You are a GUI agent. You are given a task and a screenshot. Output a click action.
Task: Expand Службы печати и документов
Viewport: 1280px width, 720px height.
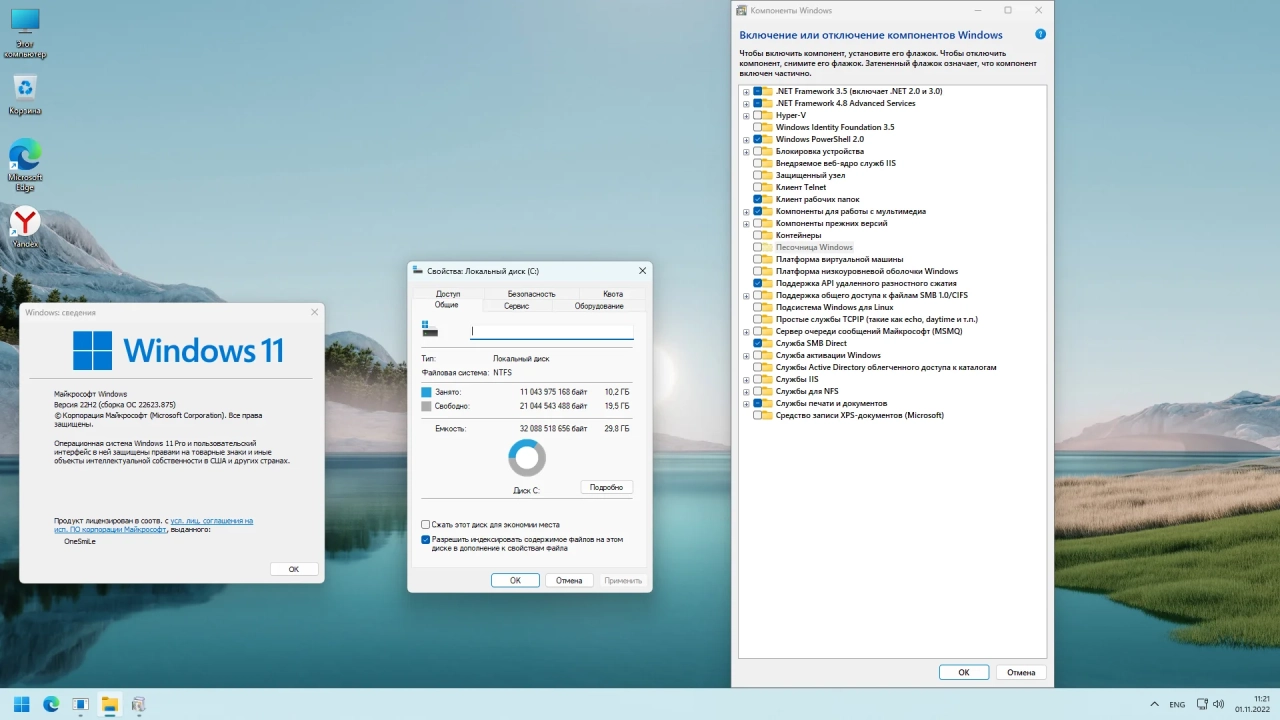tap(746, 403)
